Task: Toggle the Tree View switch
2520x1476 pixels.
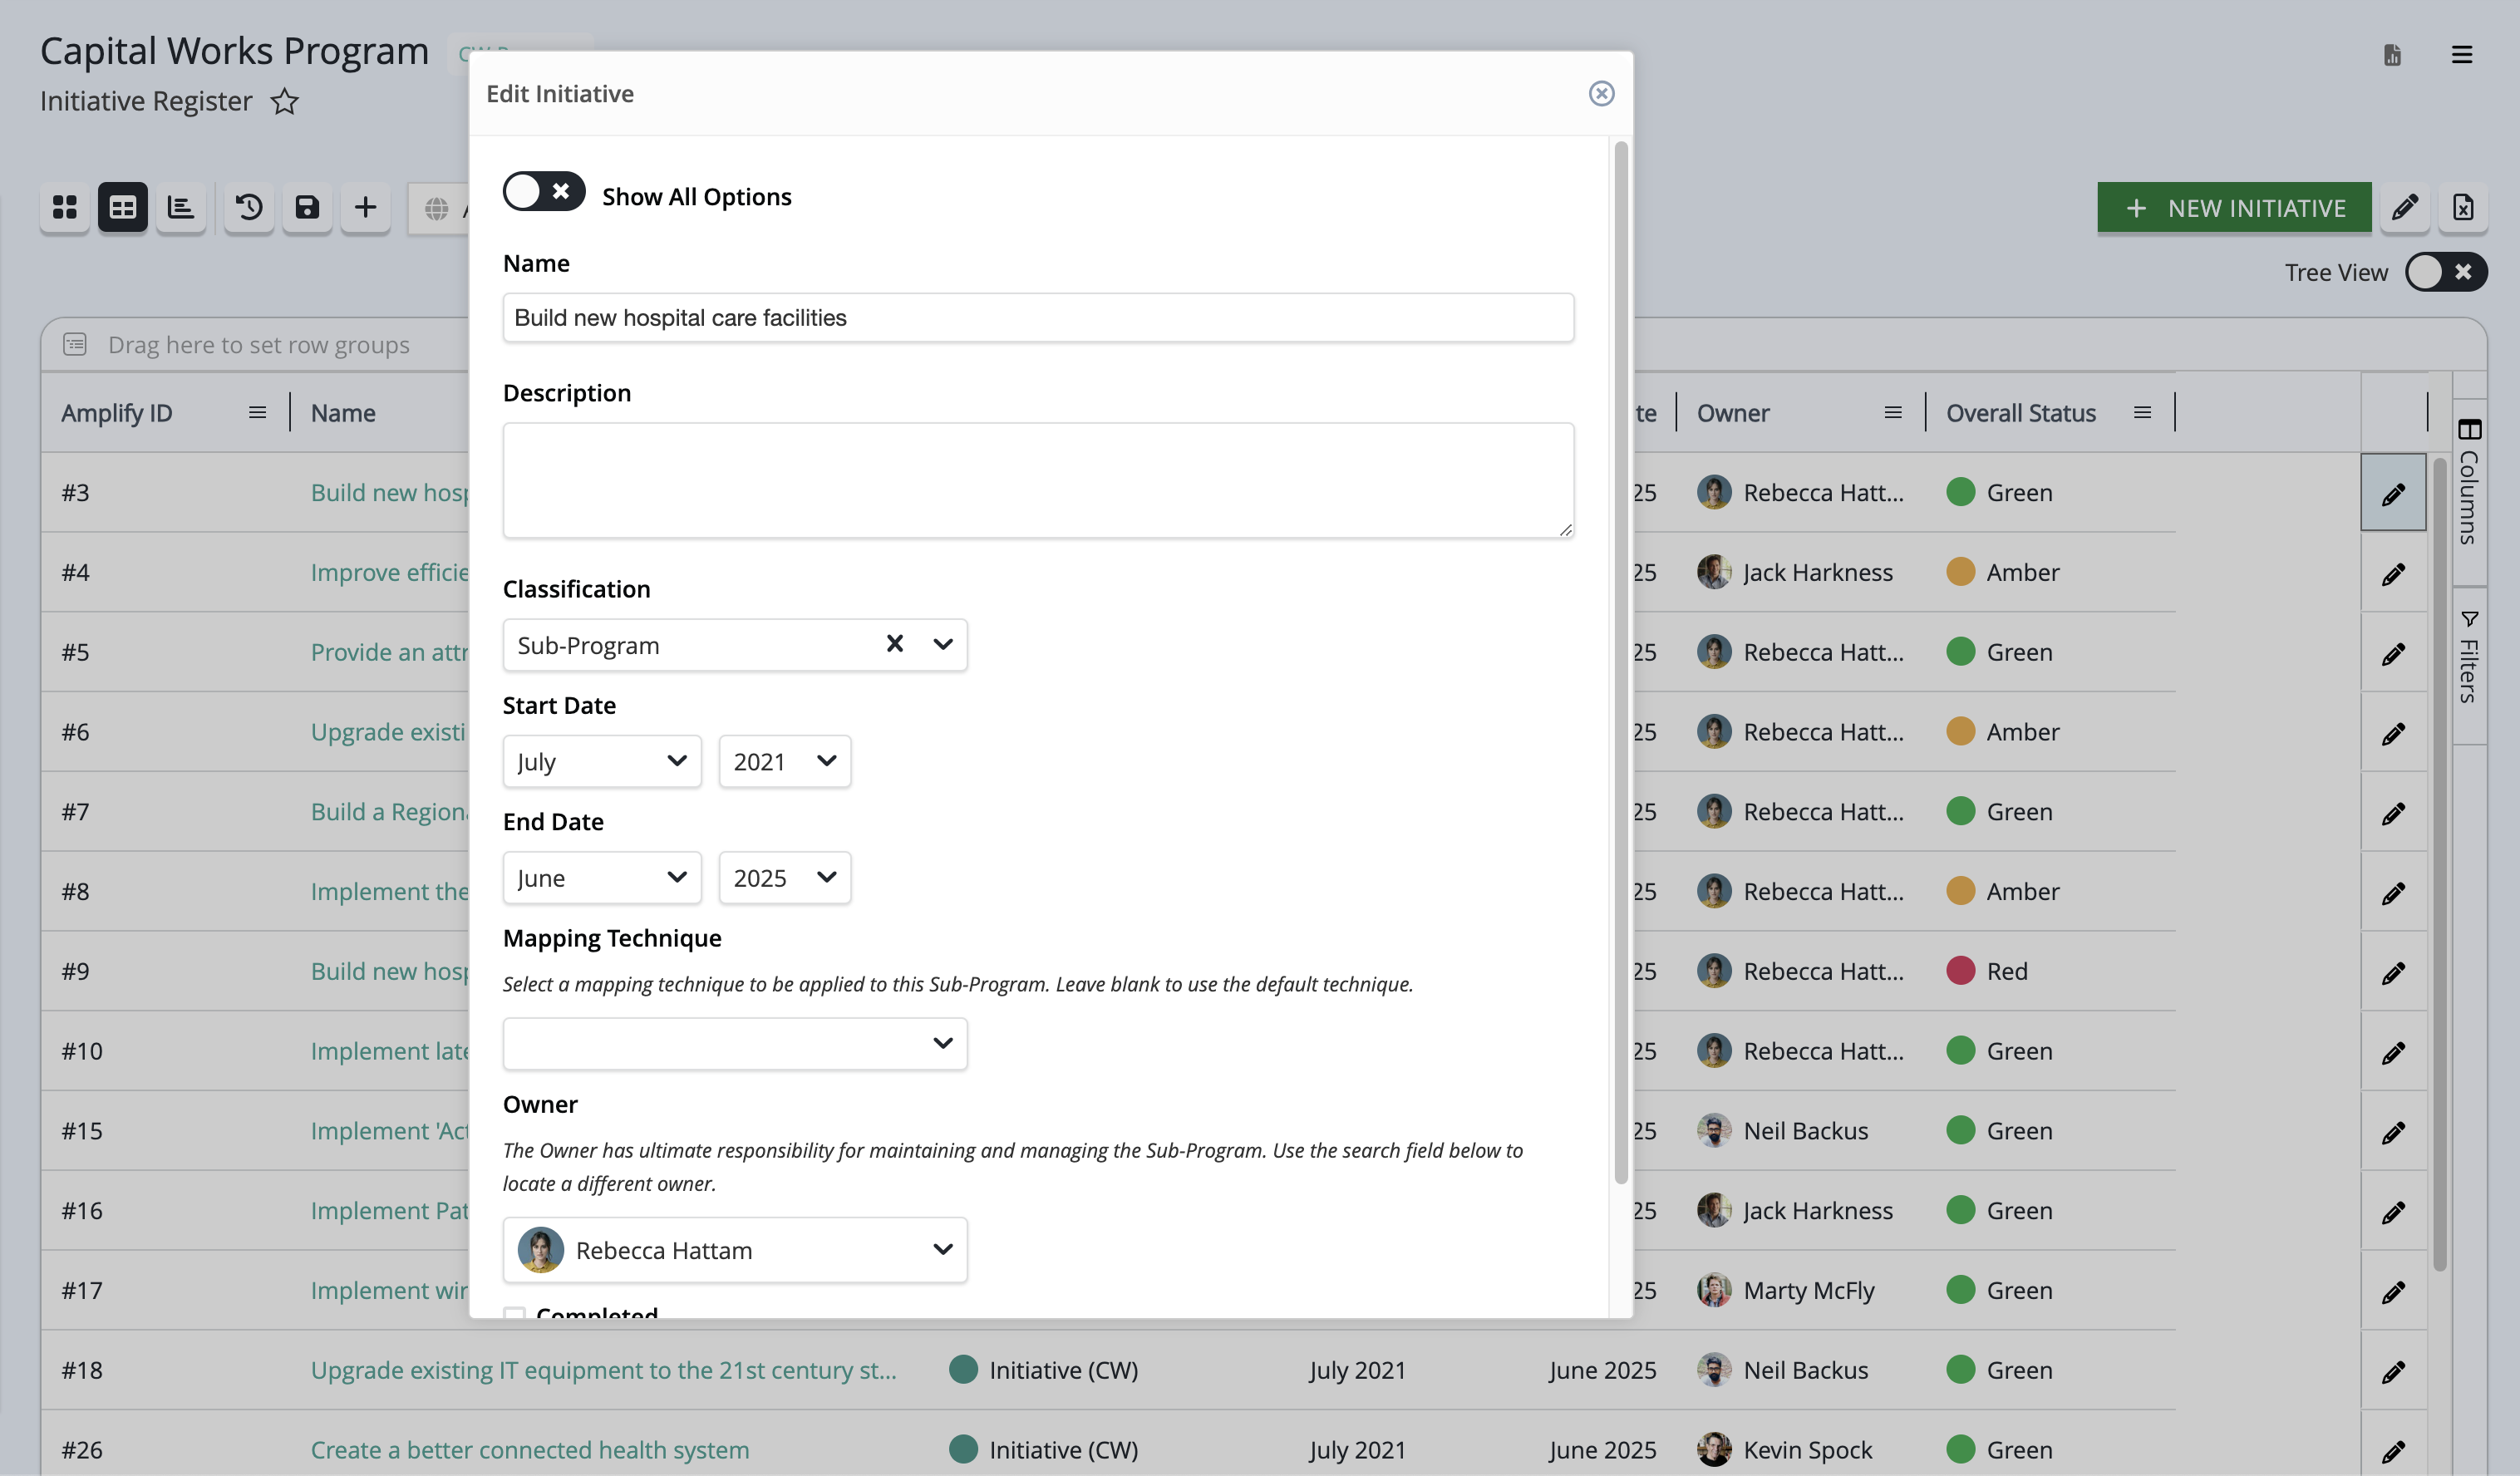Action: point(2445,272)
